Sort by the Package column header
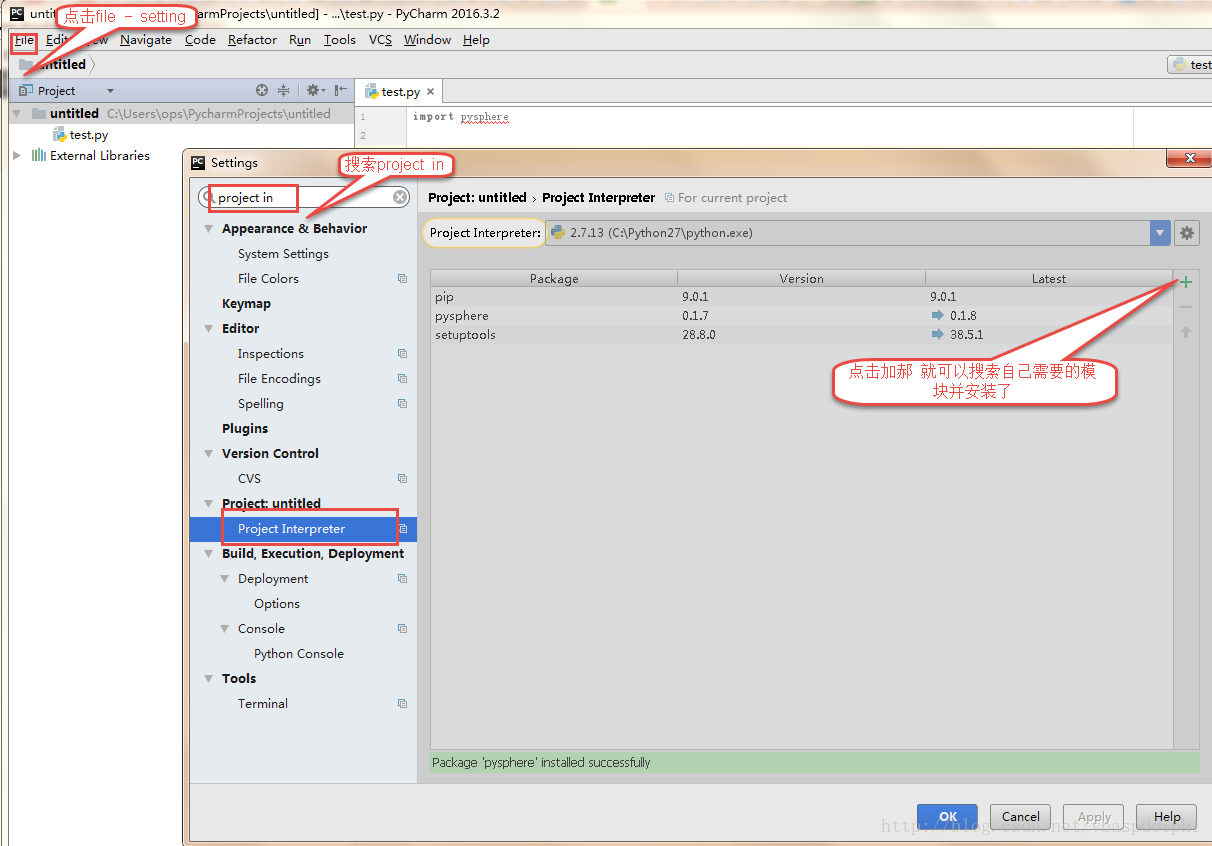This screenshot has height=846, width=1212. [x=554, y=279]
